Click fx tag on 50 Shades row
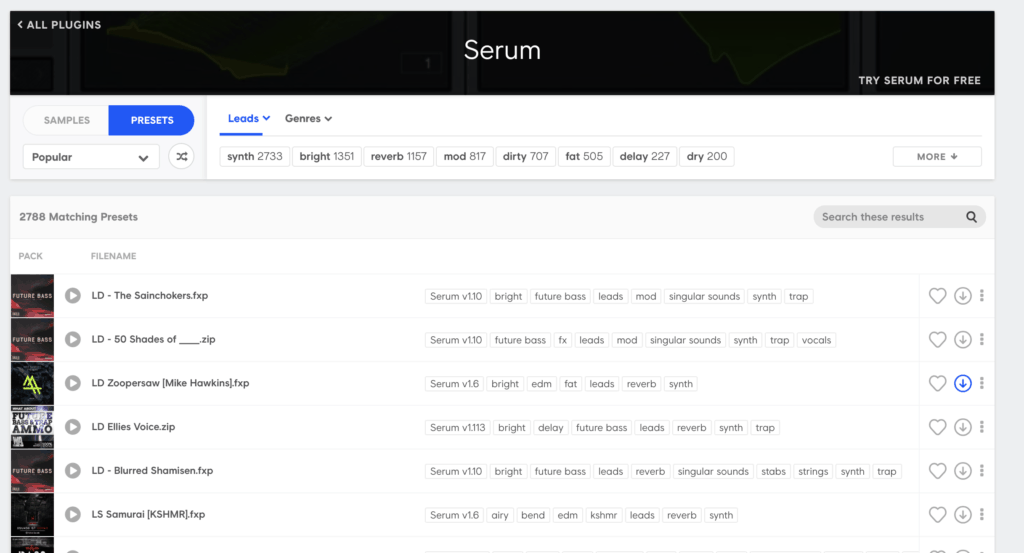This screenshot has width=1024, height=553. tap(562, 340)
